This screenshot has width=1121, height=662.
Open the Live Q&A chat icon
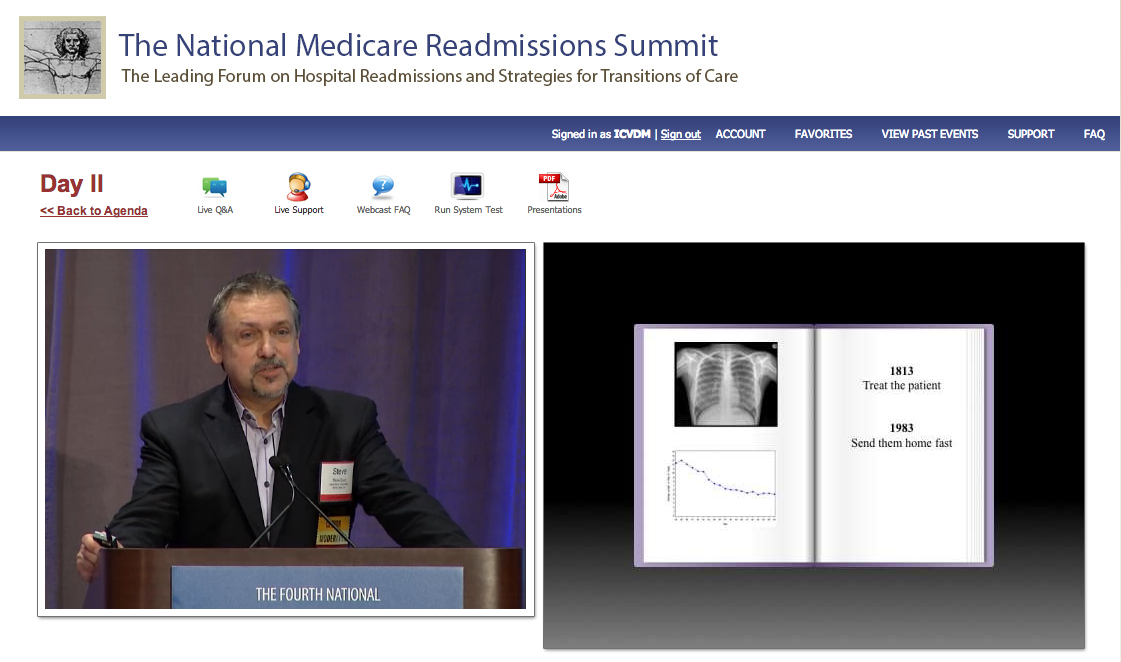[214, 187]
